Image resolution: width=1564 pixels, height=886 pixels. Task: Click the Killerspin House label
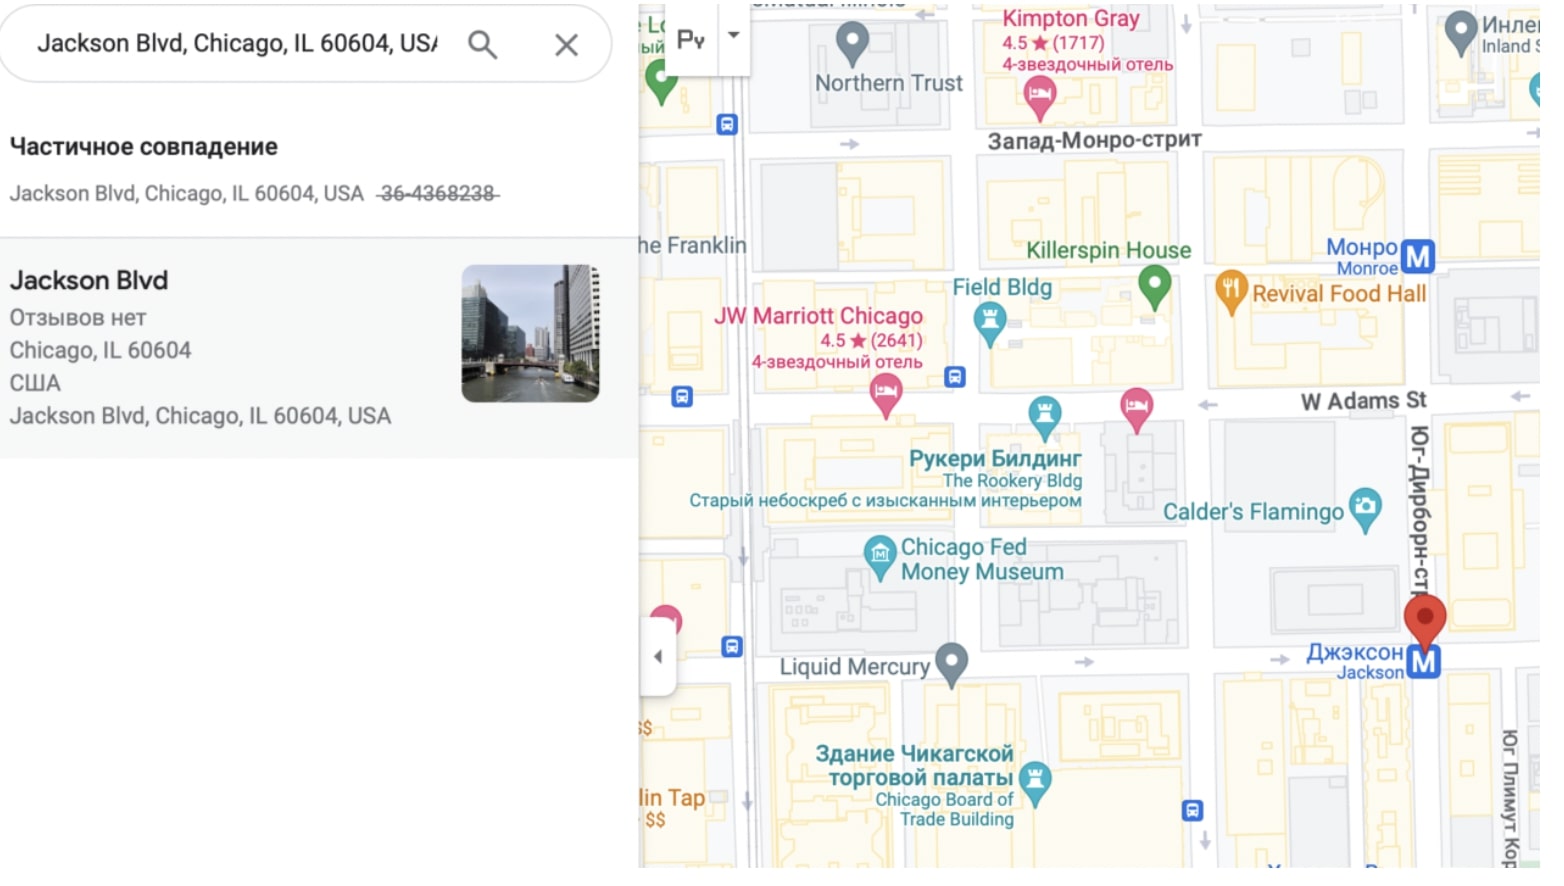(x=1109, y=251)
